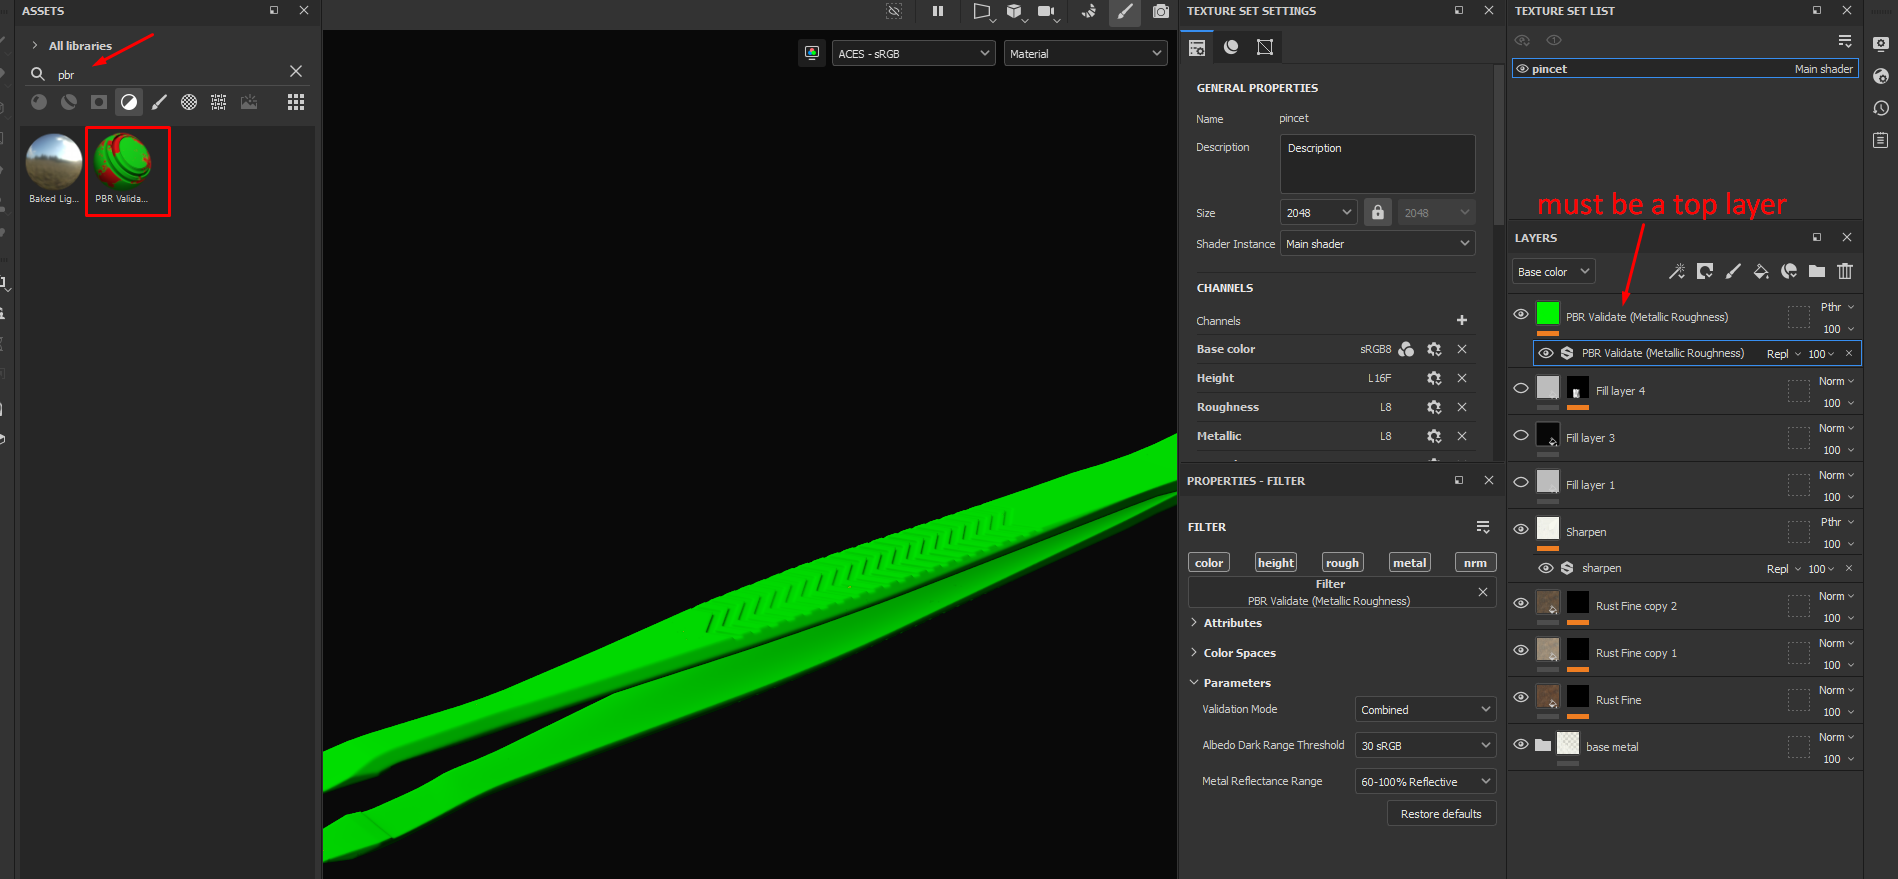Open the add effect magic wand menu

pos(1677,271)
